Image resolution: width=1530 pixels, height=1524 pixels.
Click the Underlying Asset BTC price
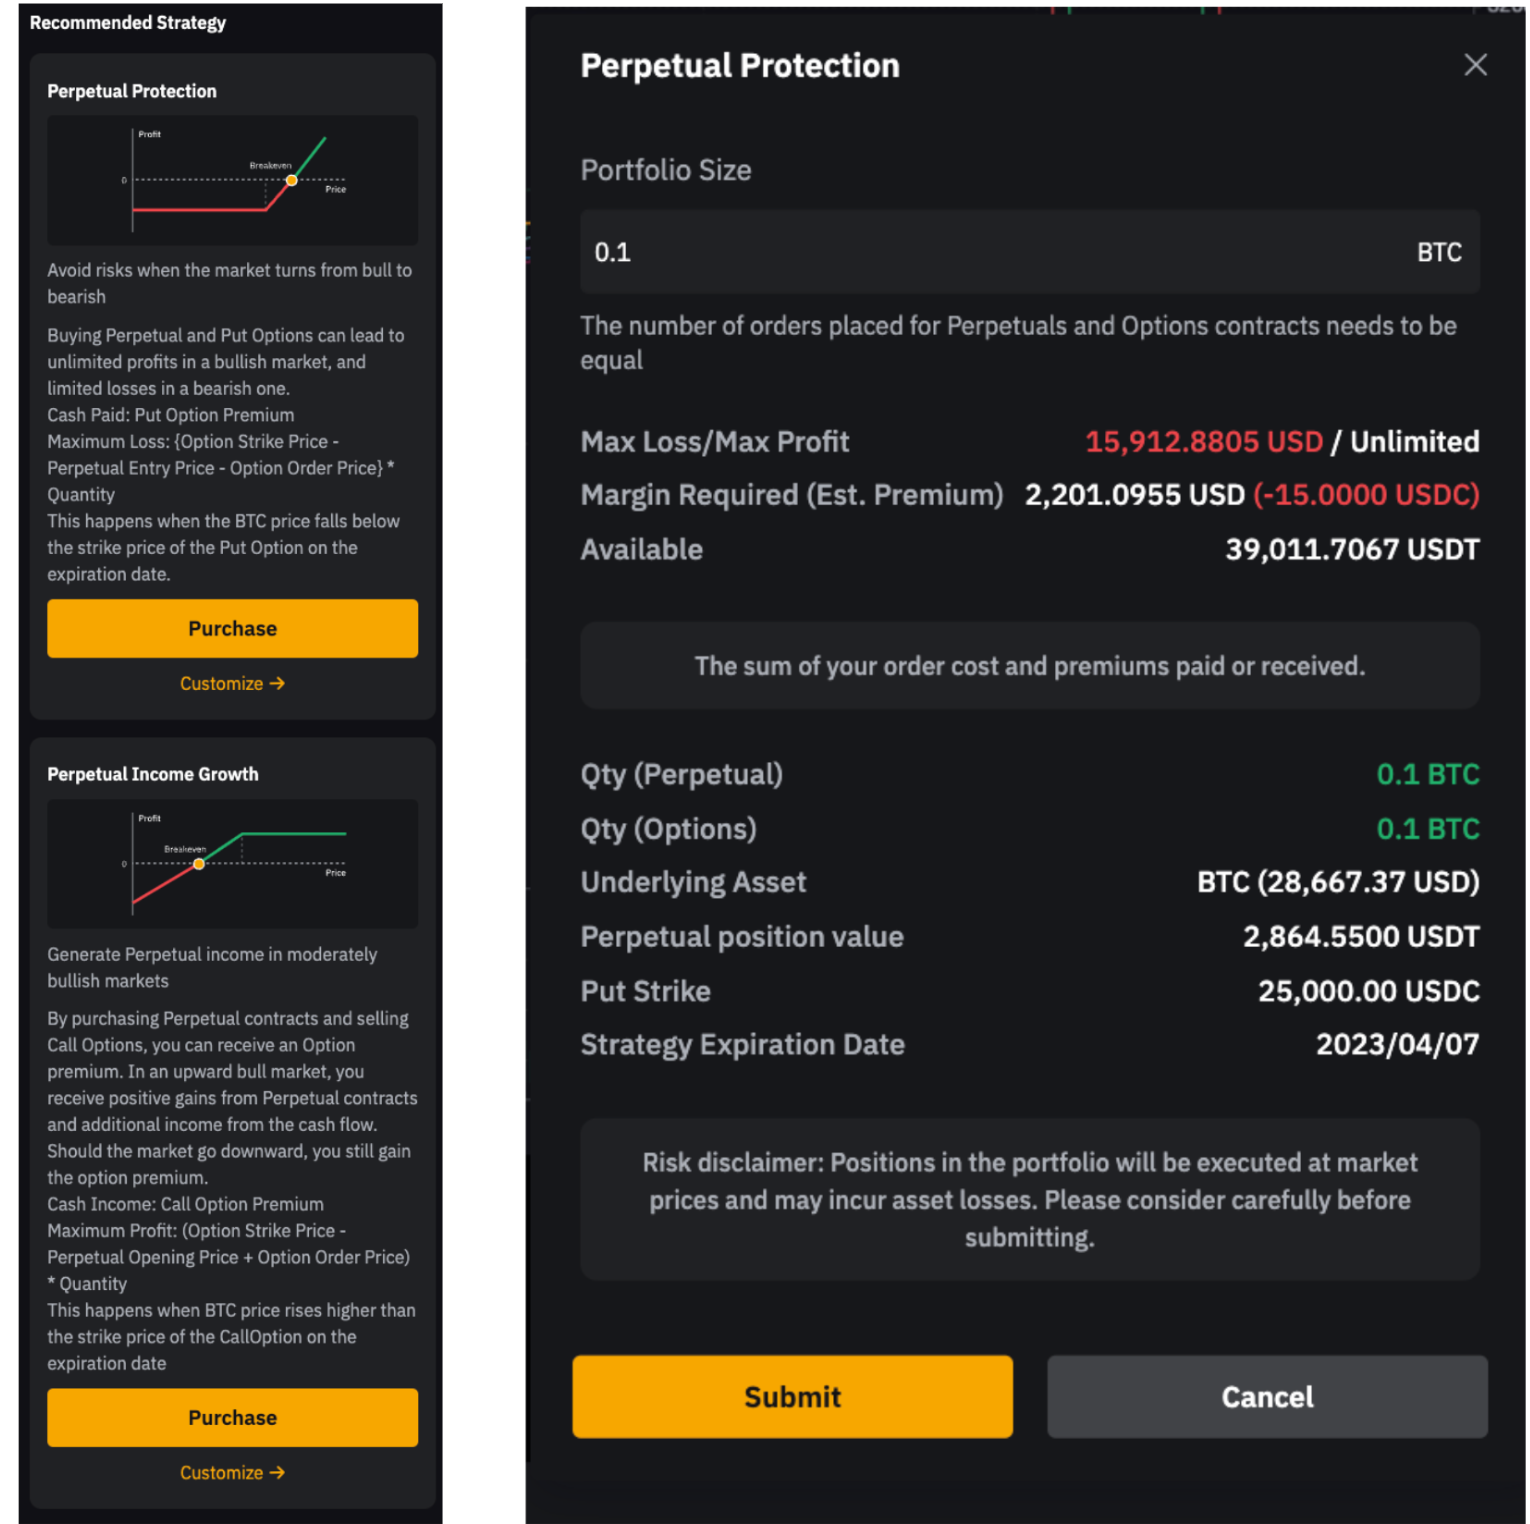pos(1337,881)
